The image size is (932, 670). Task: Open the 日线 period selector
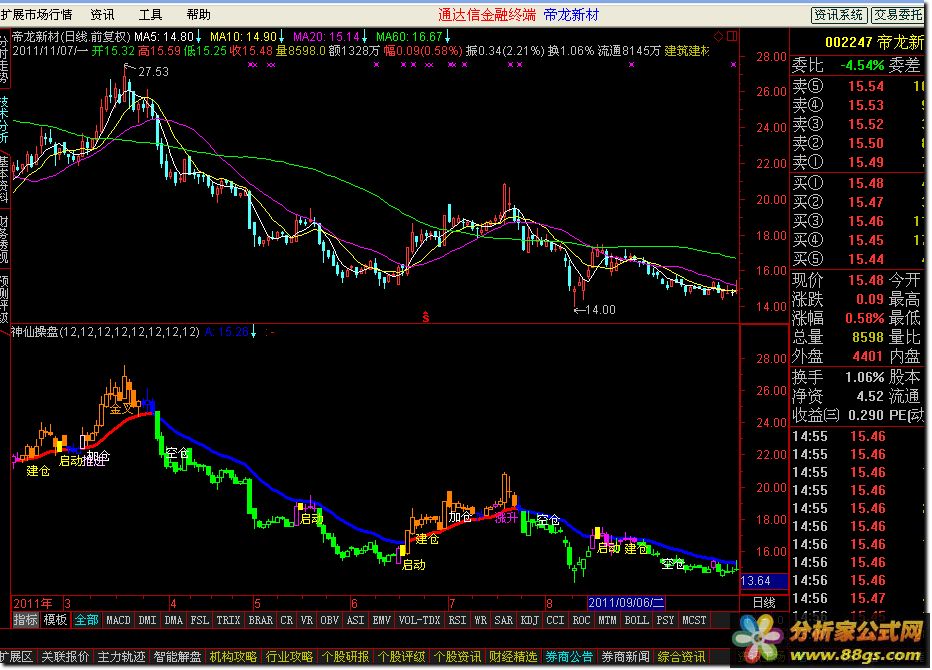pyautogui.click(x=764, y=602)
